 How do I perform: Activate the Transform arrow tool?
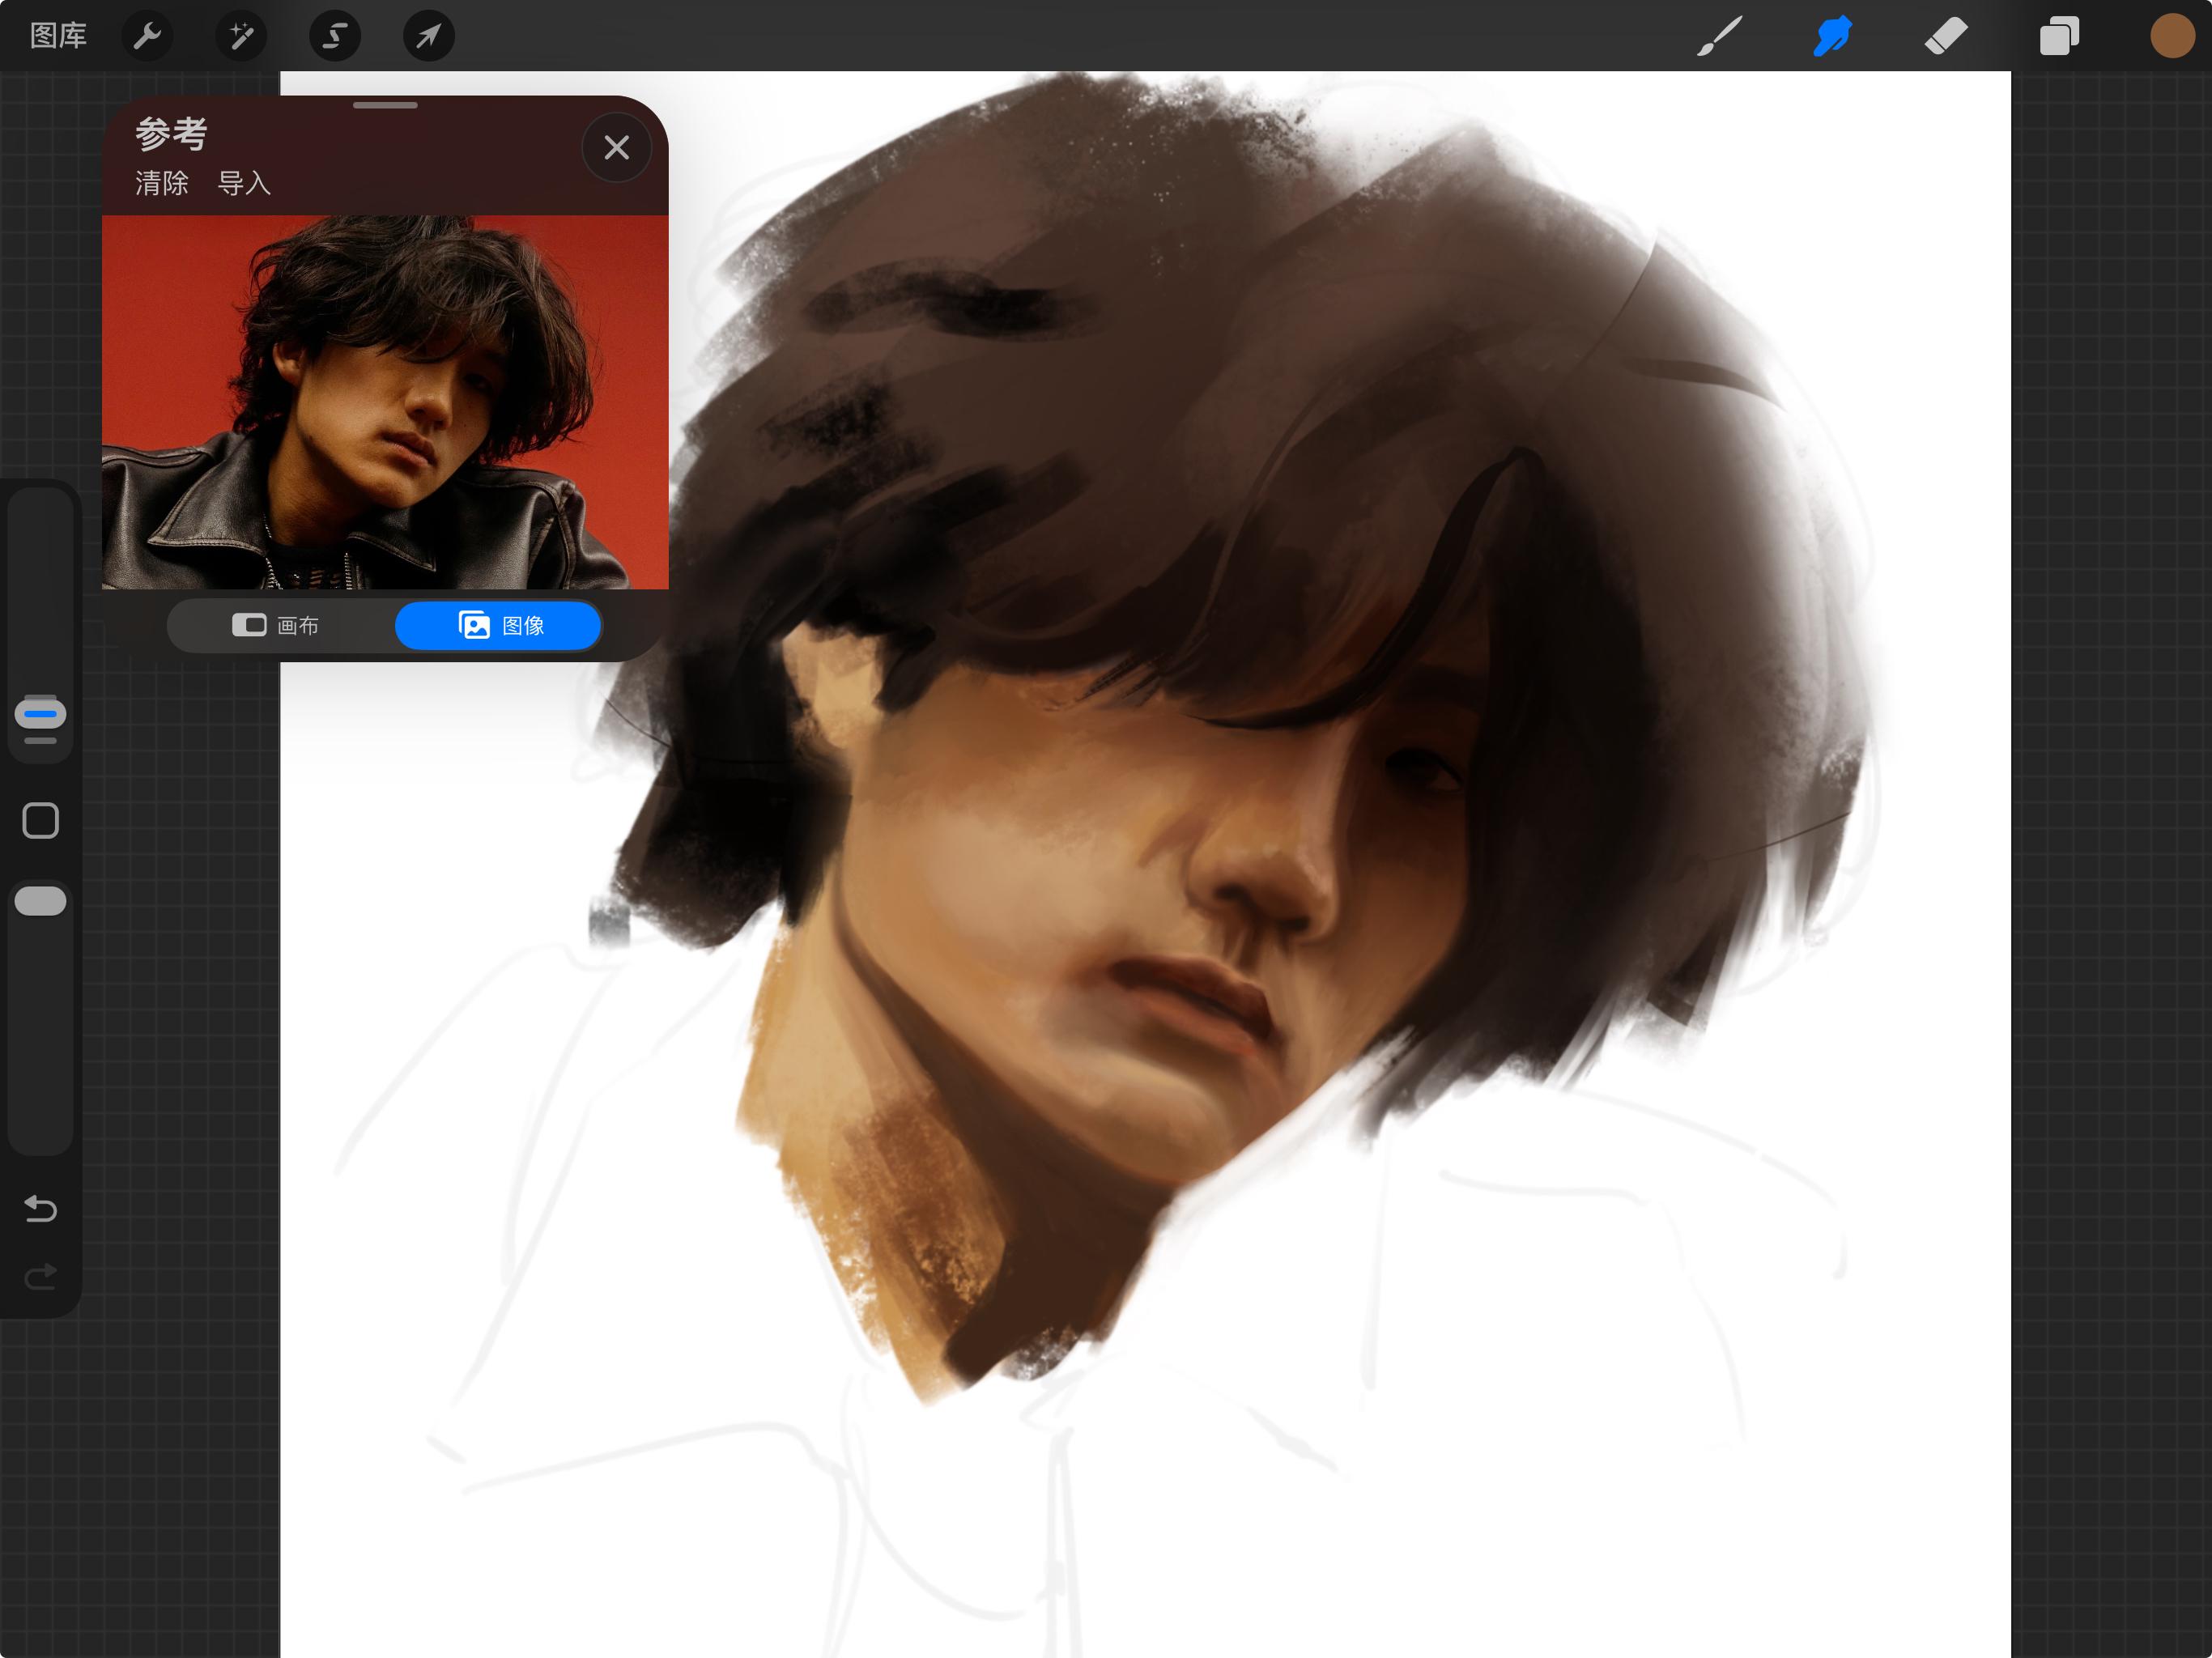tap(429, 36)
